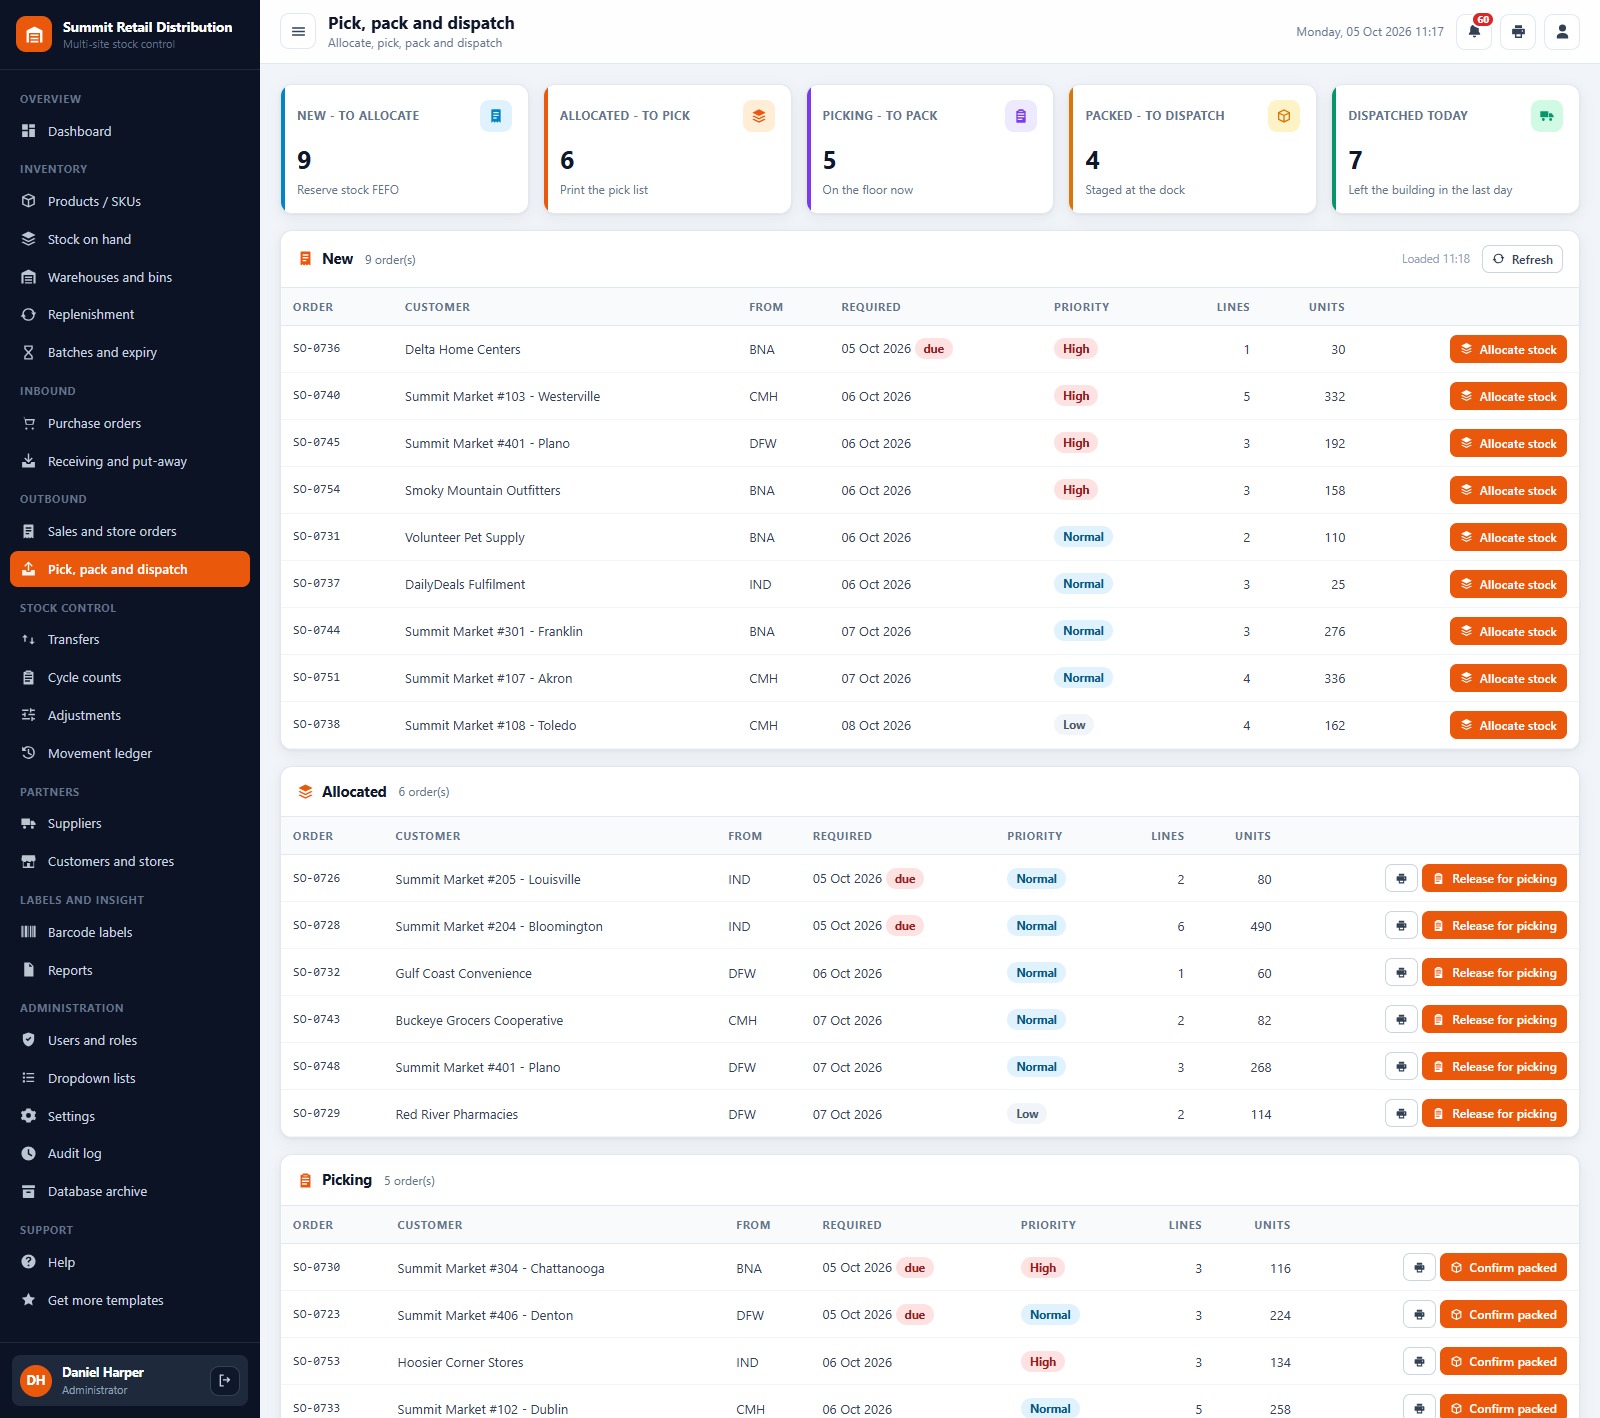This screenshot has width=1600, height=1418.
Task: Click print icon for order SO-0753
Action: (1419, 1362)
